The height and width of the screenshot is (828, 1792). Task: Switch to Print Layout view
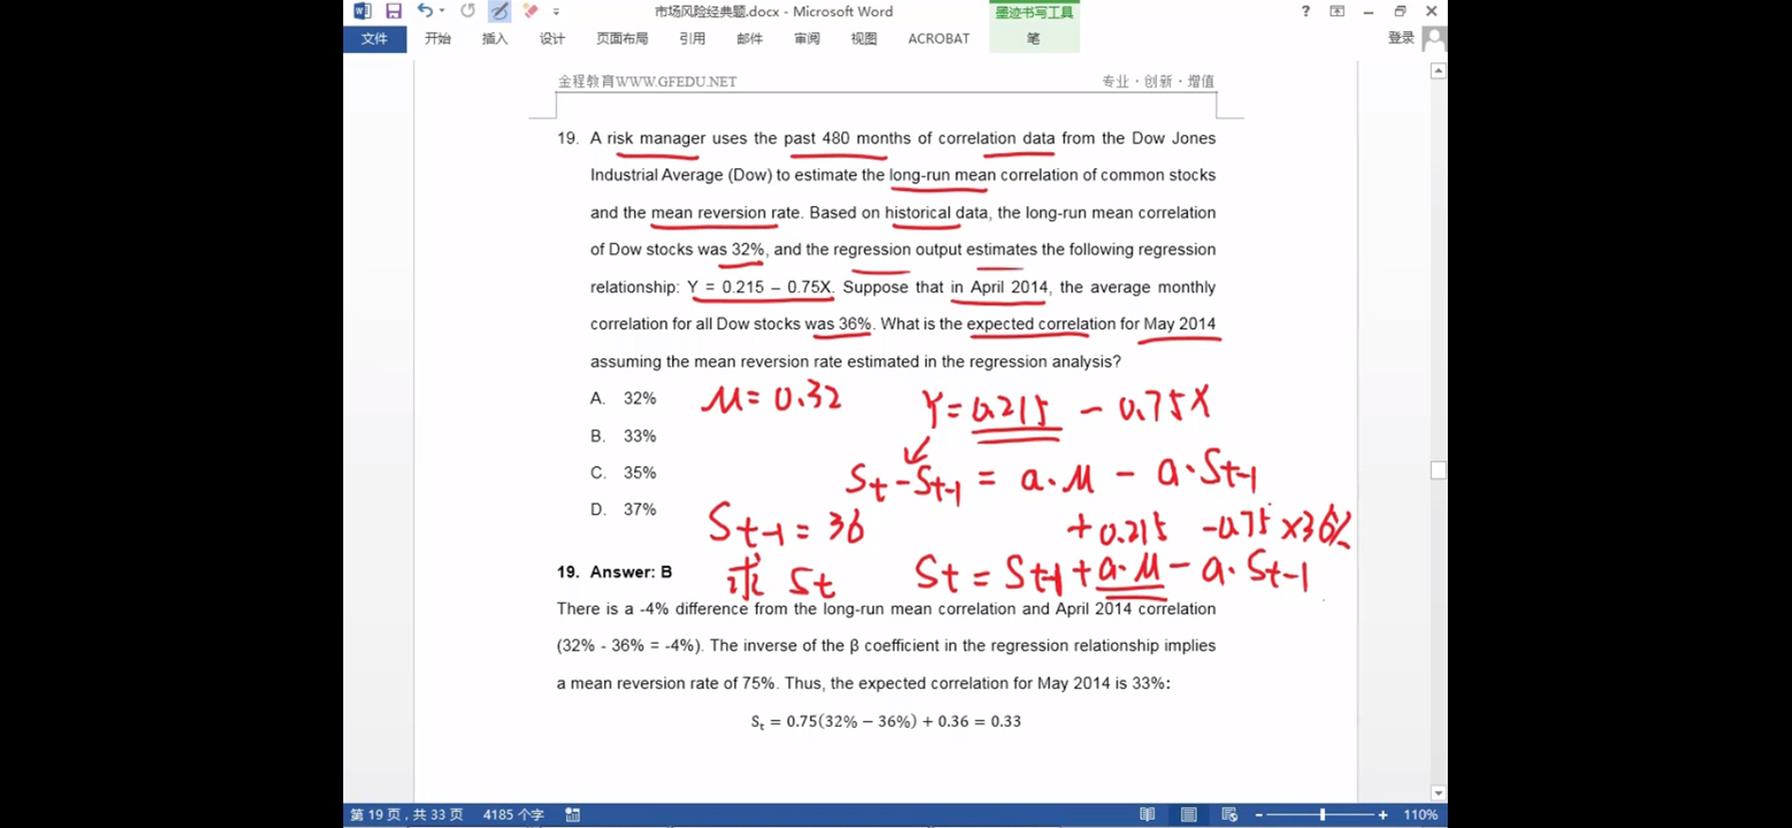pos(1189,815)
